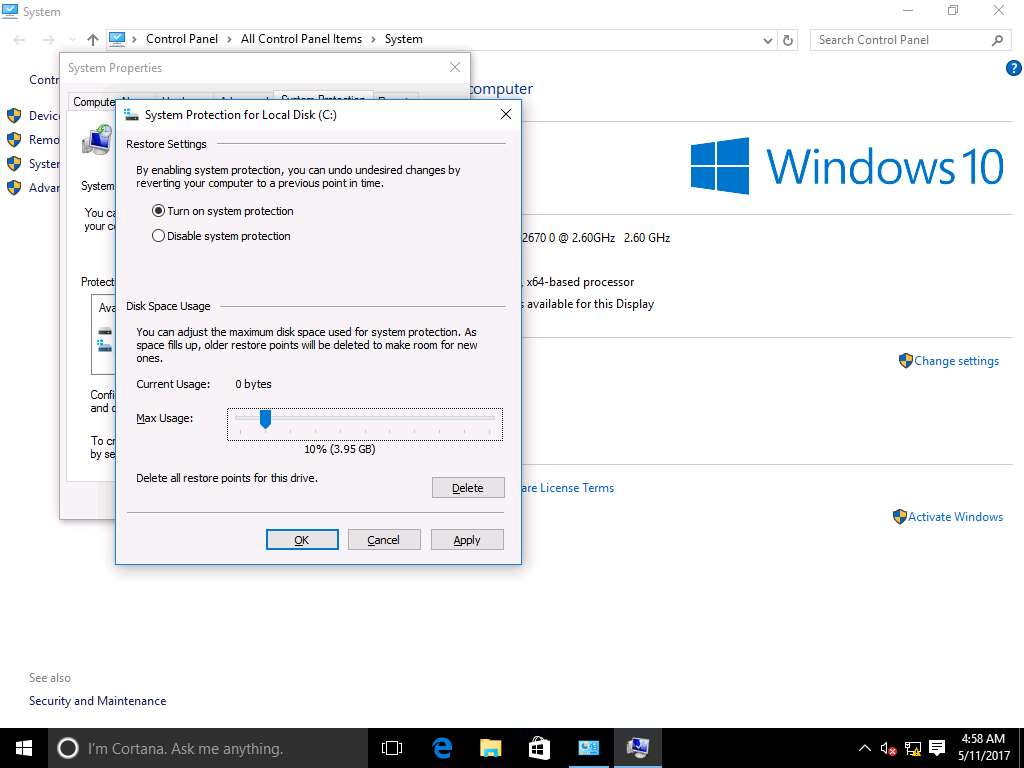Image resolution: width=1024 pixels, height=768 pixels.
Task: Expand the address bar history dropdown
Action: (768, 40)
